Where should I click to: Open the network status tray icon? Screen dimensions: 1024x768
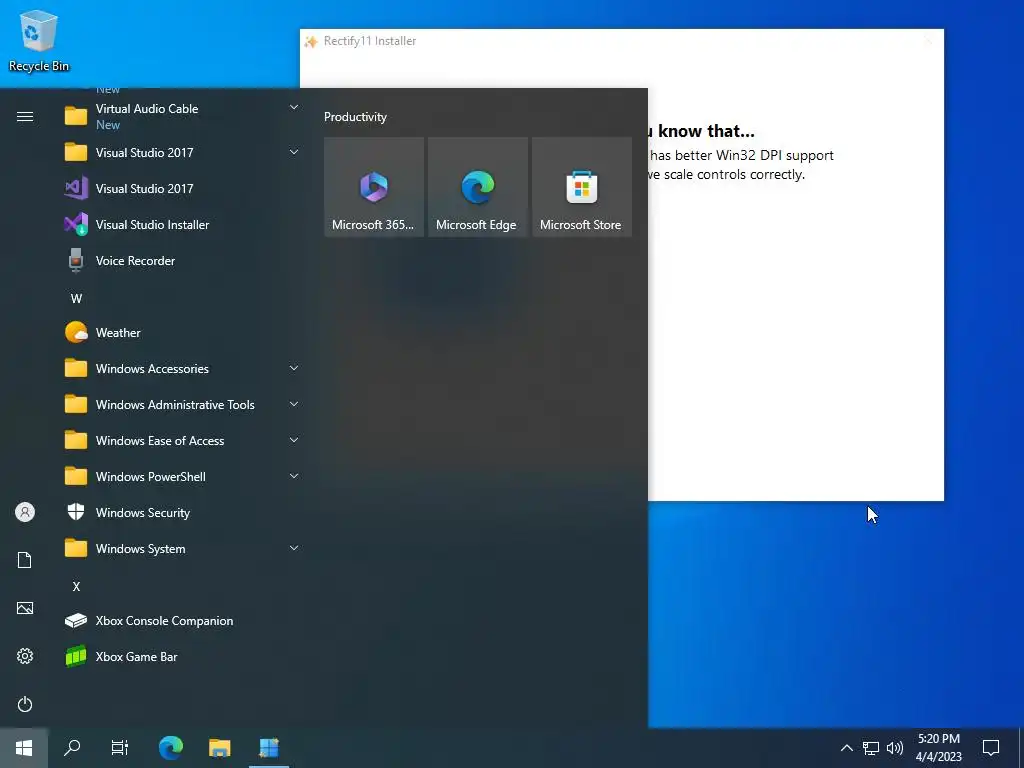click(871, 748)
